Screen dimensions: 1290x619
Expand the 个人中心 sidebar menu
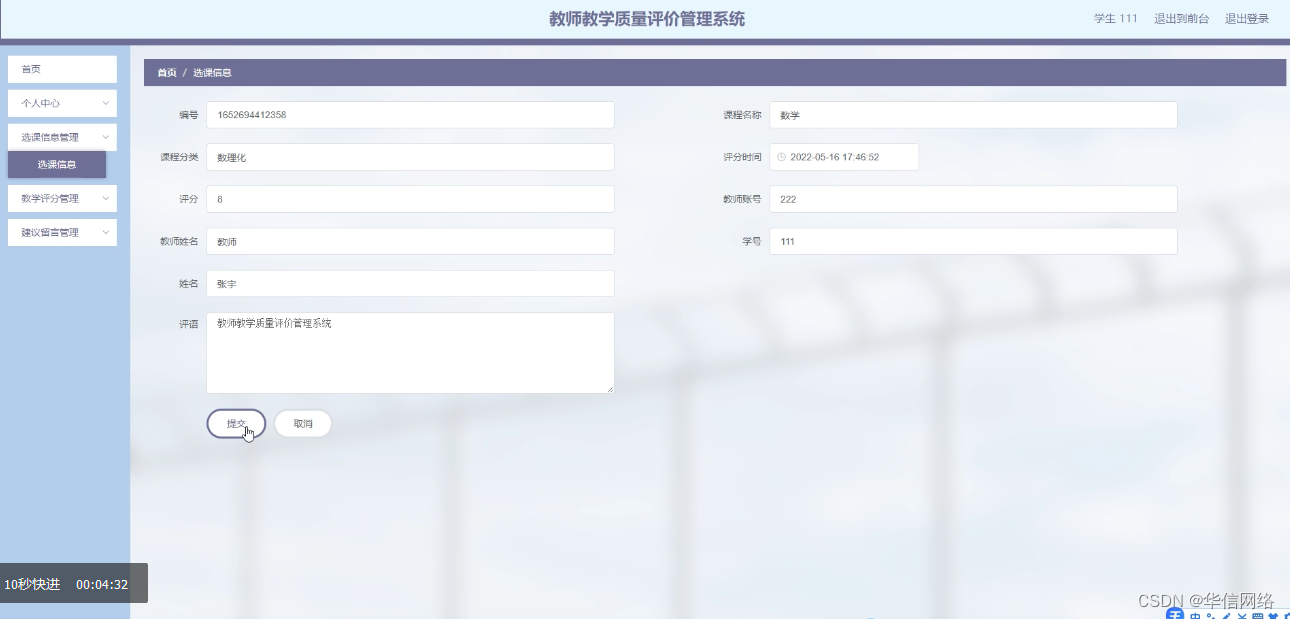(x=62, y=103)
